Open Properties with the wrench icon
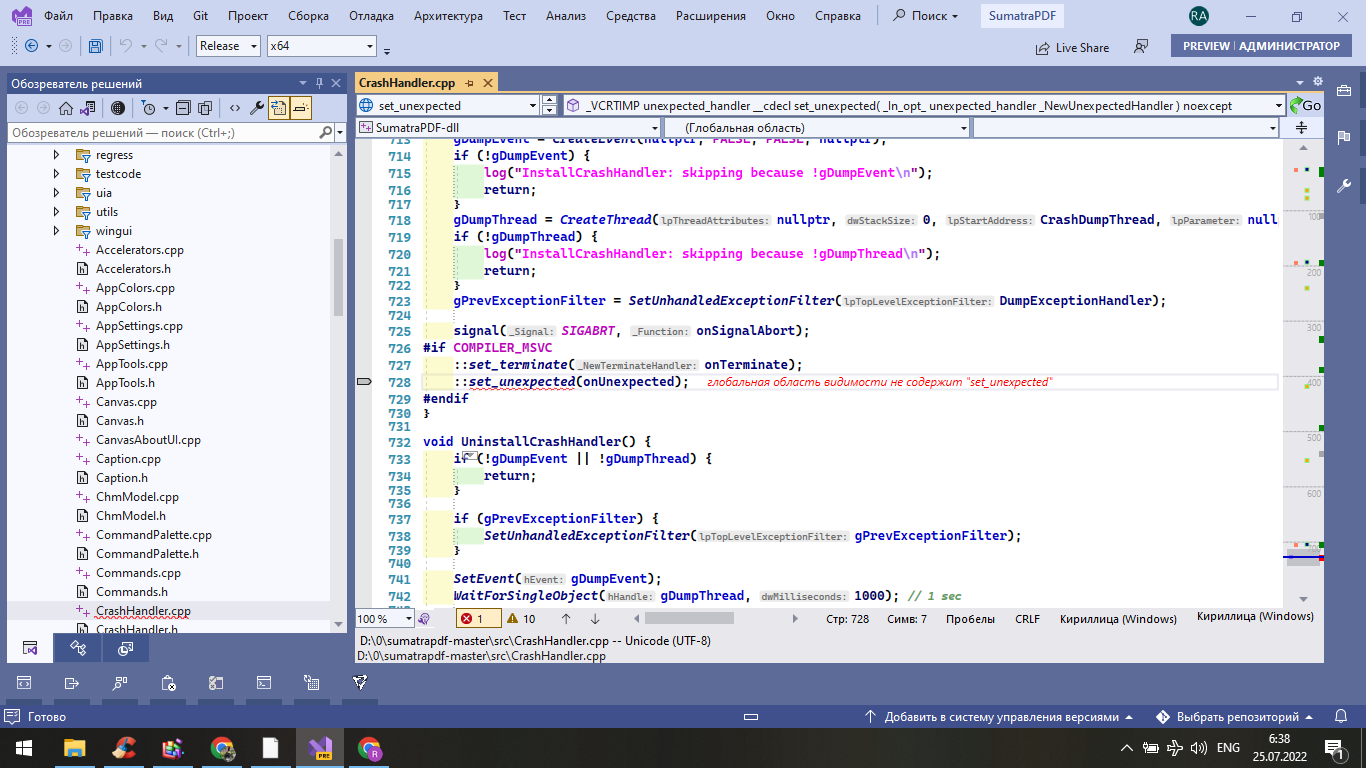This screenshot has width=1366, height=768. click(259, 108)
